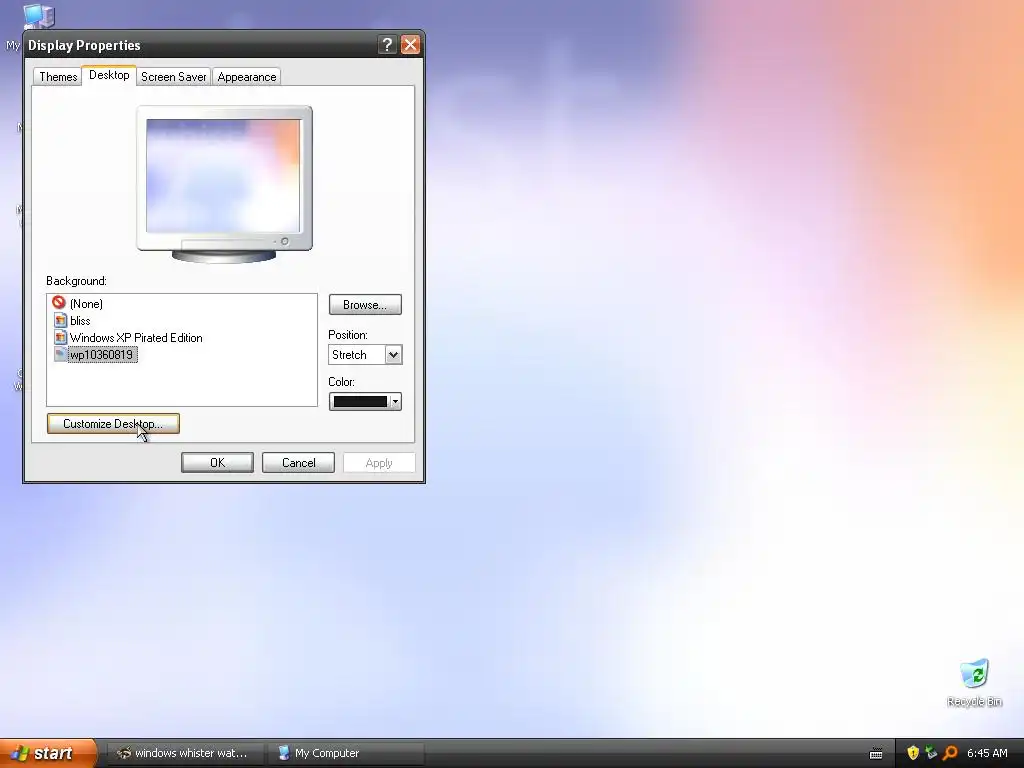Open the Start menu
This screenshot has height=768, width=1024.
click(47, 753)
